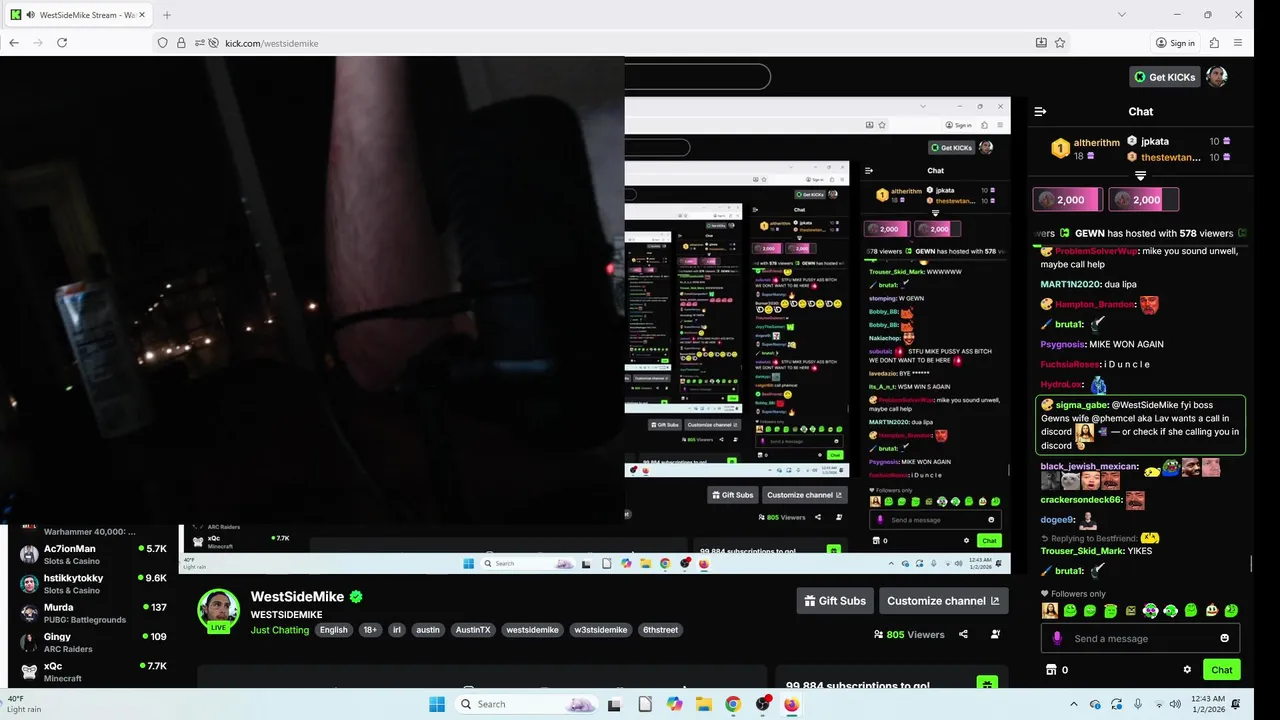
Task: Select the 6thstreet tag
Action: pyautogui.click(x=661, y=630)
